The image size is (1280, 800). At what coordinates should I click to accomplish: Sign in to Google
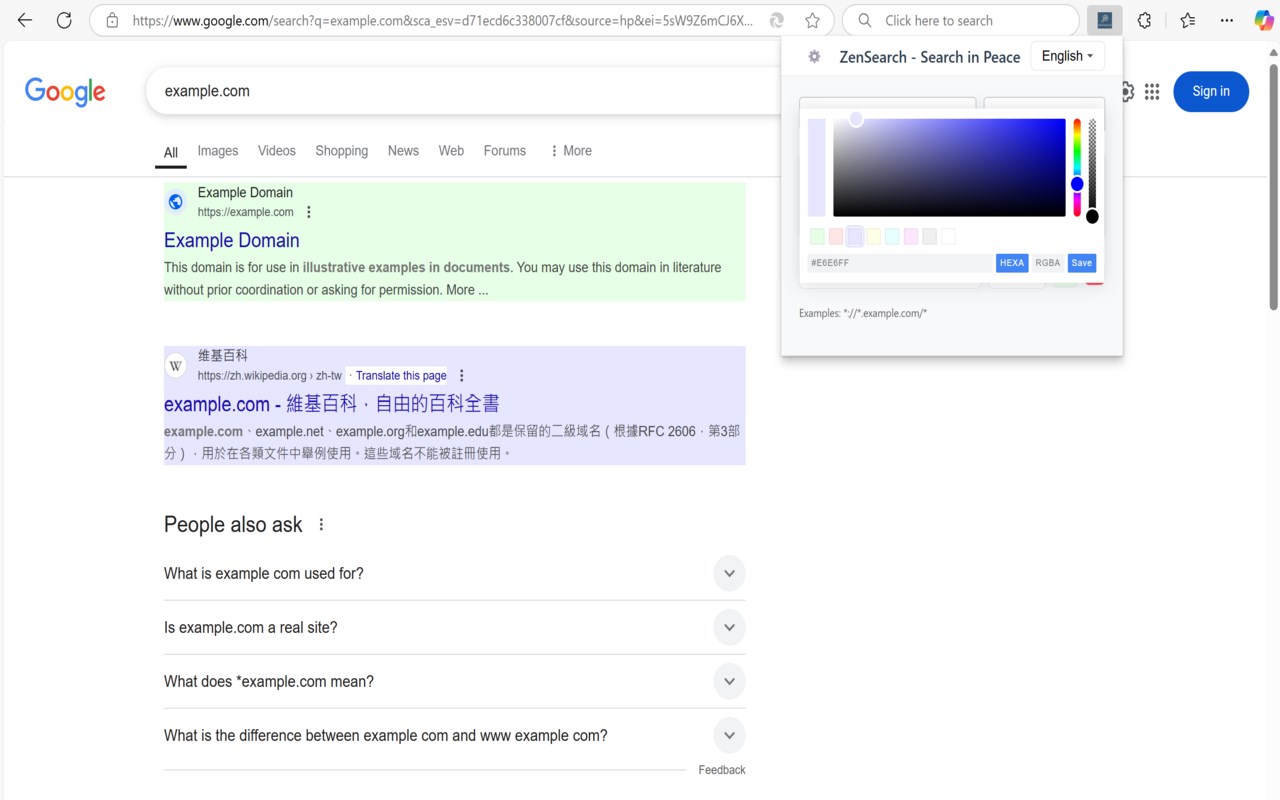pyautogui.click(x=1211, y=91)
